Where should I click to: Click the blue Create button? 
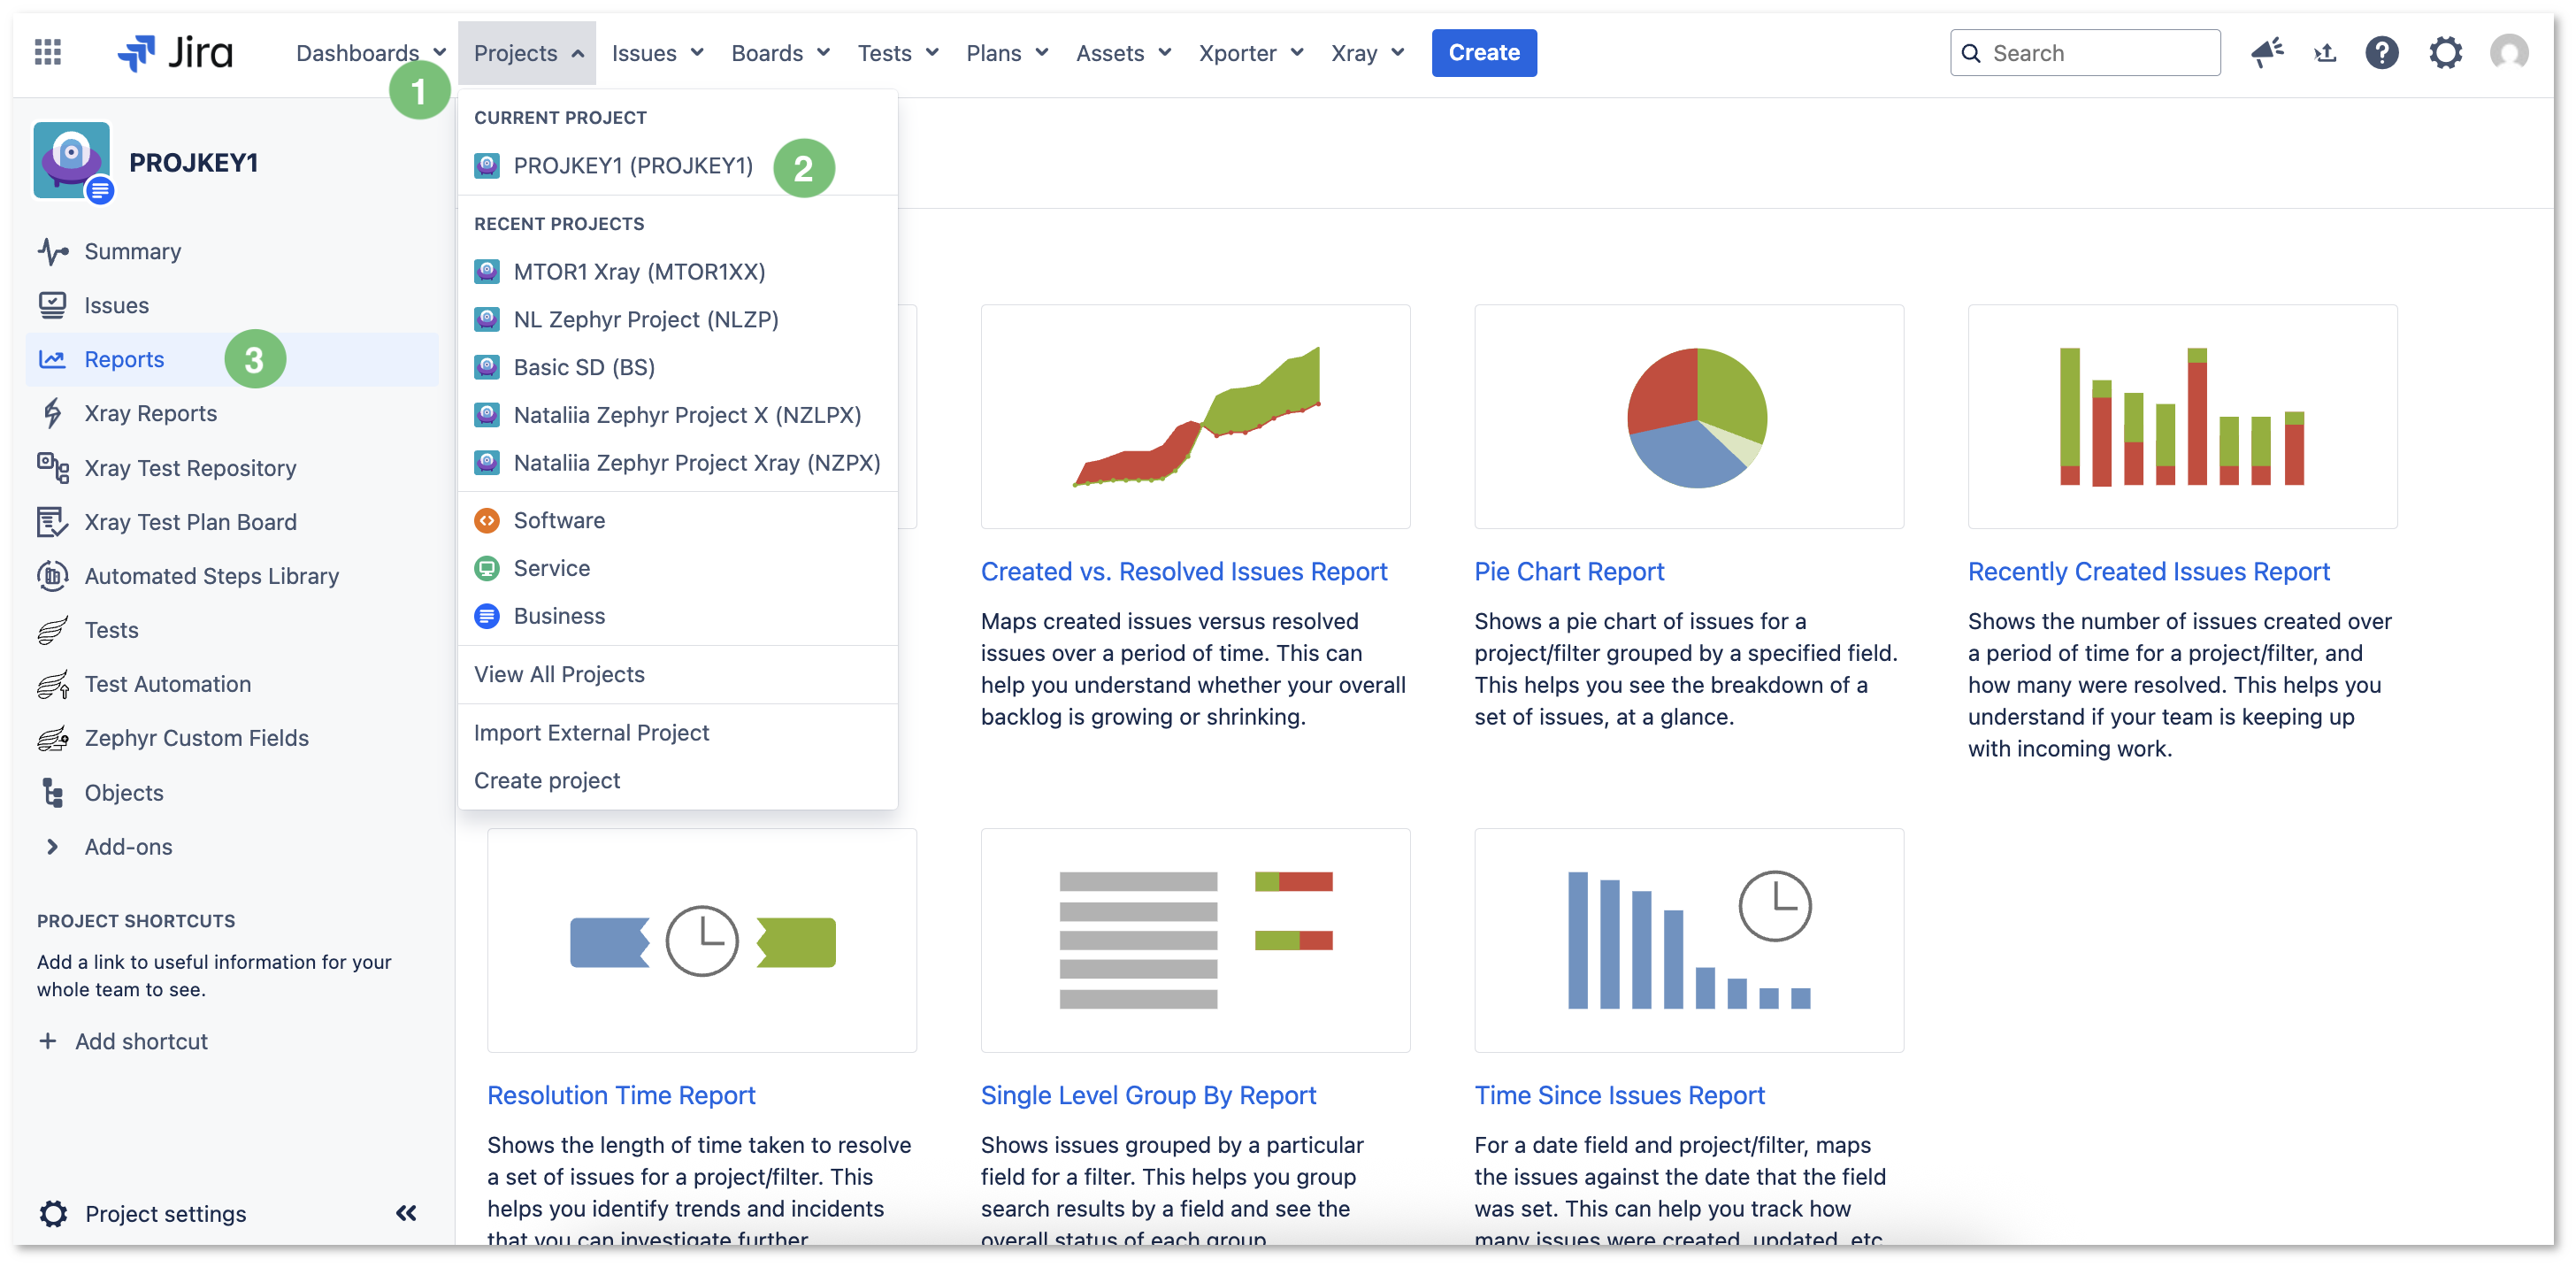pyautogui.click(x=1483, y=53)
